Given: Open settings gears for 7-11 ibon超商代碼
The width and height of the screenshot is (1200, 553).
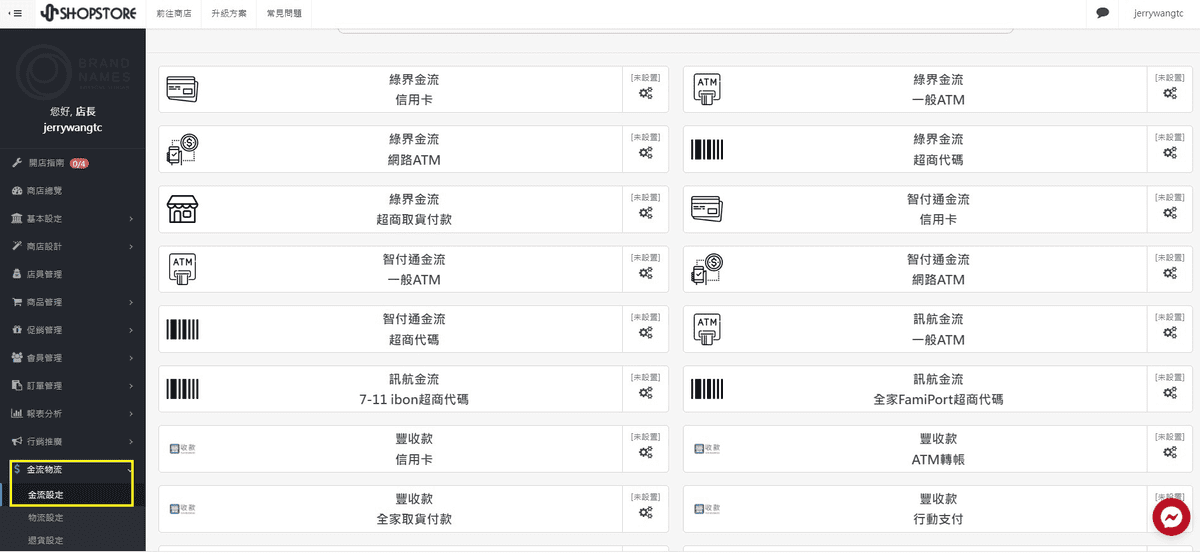Looking at the screenshot, I should (646, 393).
